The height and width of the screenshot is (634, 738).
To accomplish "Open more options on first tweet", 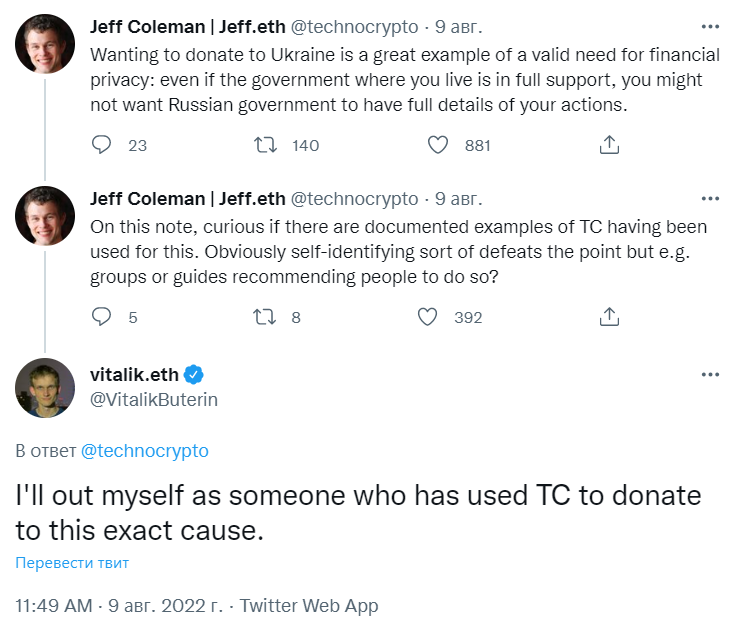I will [x=710, y=26].
